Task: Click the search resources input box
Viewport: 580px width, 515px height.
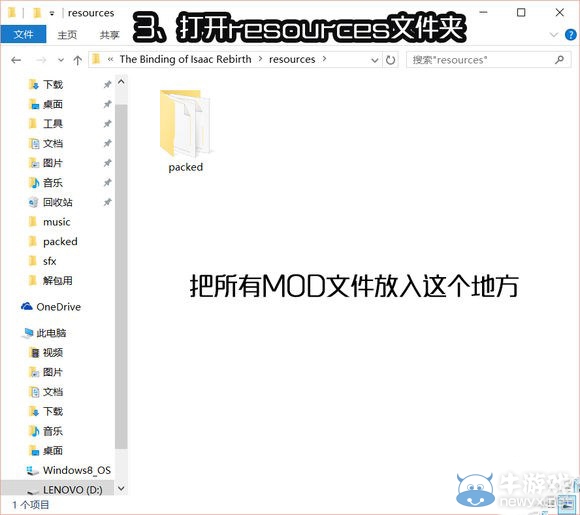Action: click(x=488, y=60)
